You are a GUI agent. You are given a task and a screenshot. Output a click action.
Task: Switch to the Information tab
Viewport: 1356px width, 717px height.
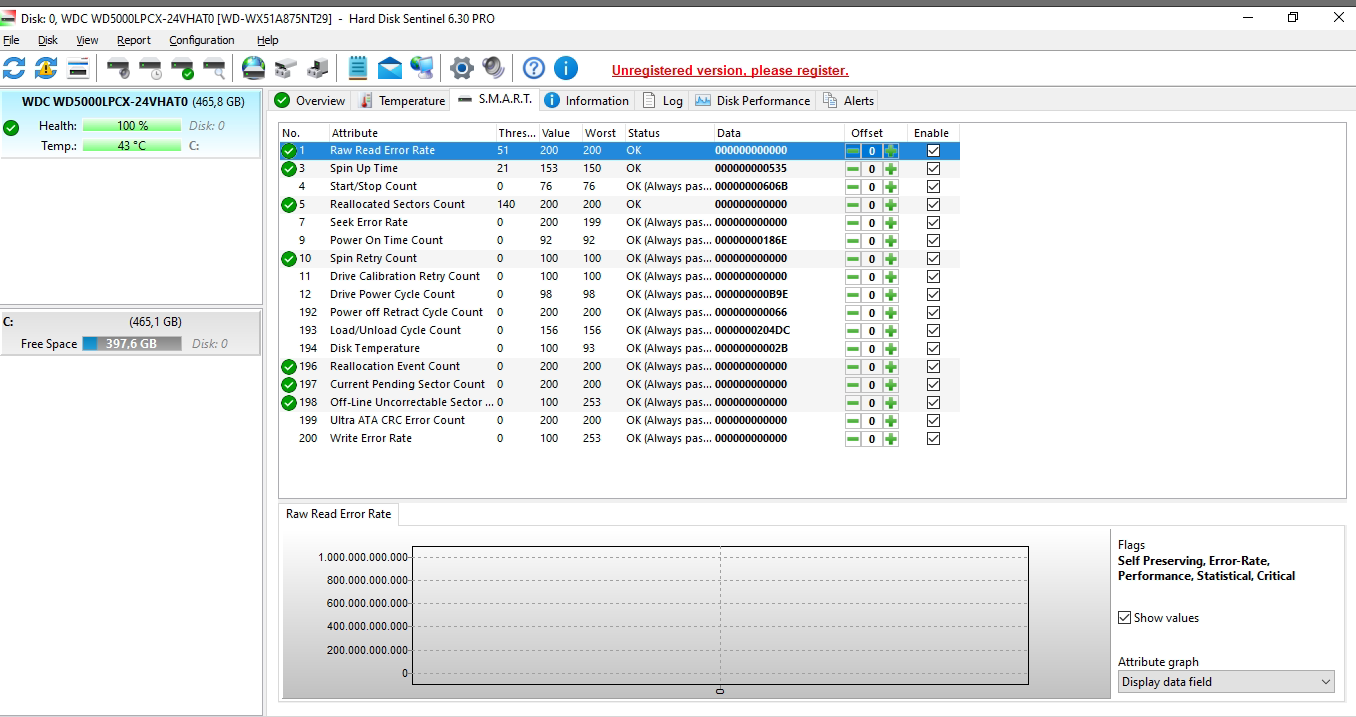tap(587, 101)
